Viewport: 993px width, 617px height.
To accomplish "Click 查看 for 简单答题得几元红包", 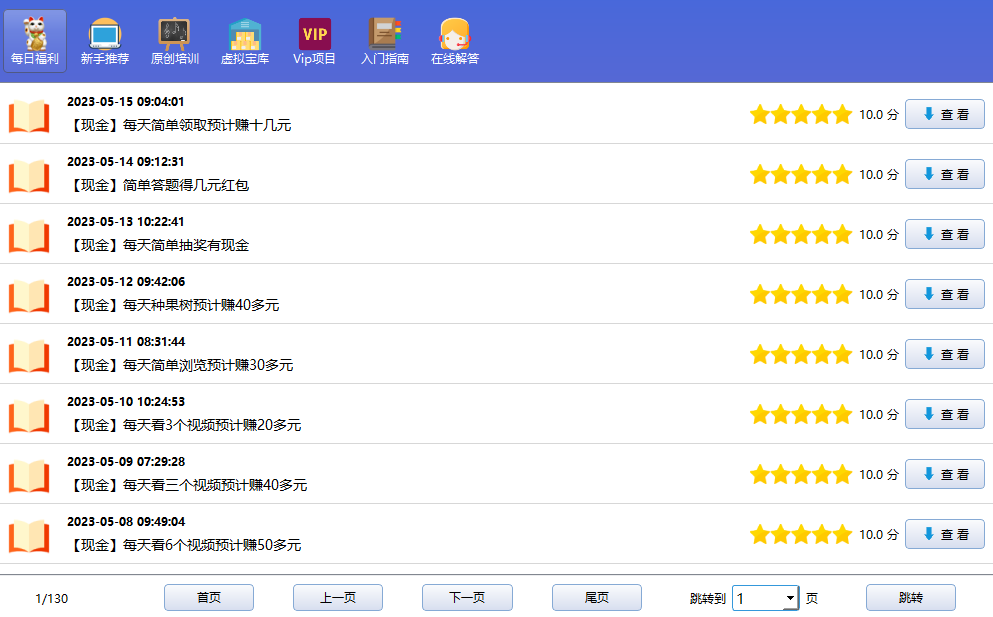I will 945,174.
